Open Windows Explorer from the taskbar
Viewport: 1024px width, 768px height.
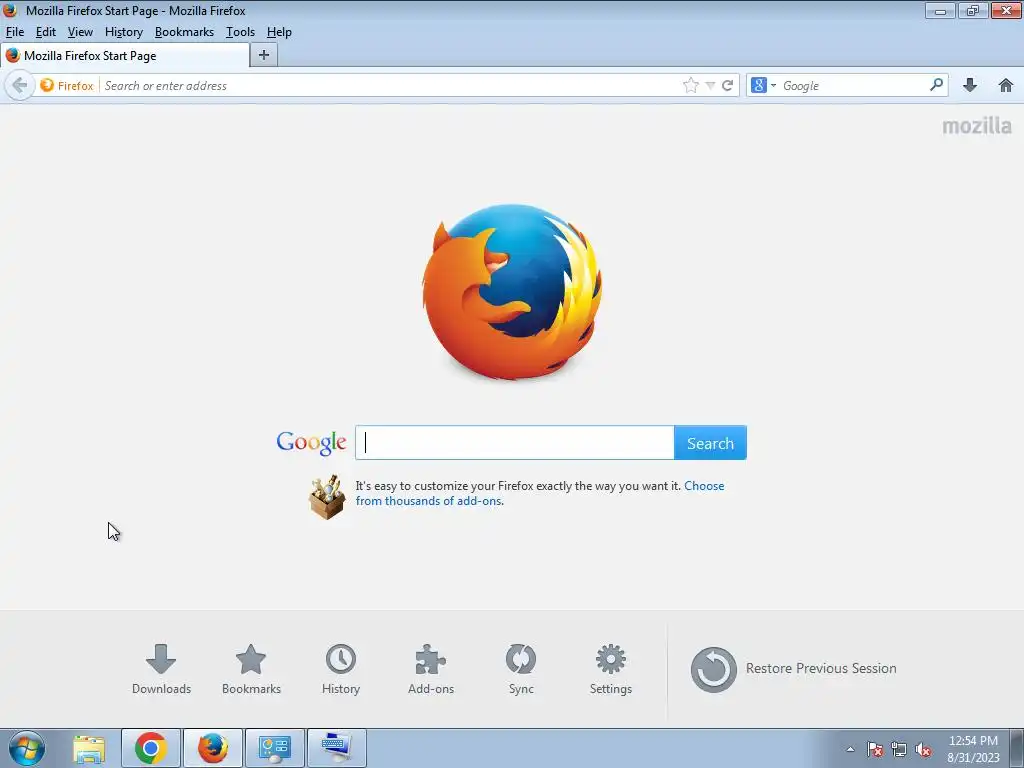coord(89,748)
